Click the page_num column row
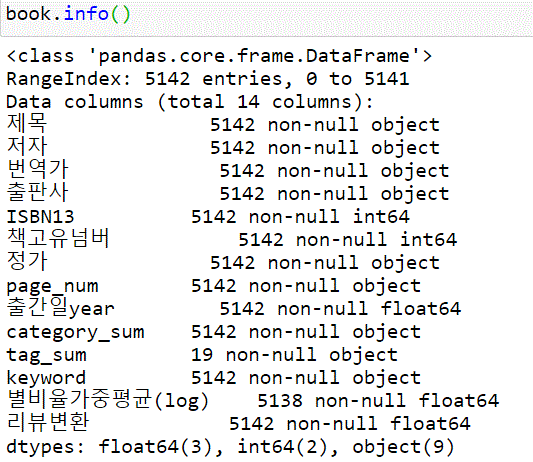Image resolution: width=533 pixels, height=462 pixels. pos(213,286)
